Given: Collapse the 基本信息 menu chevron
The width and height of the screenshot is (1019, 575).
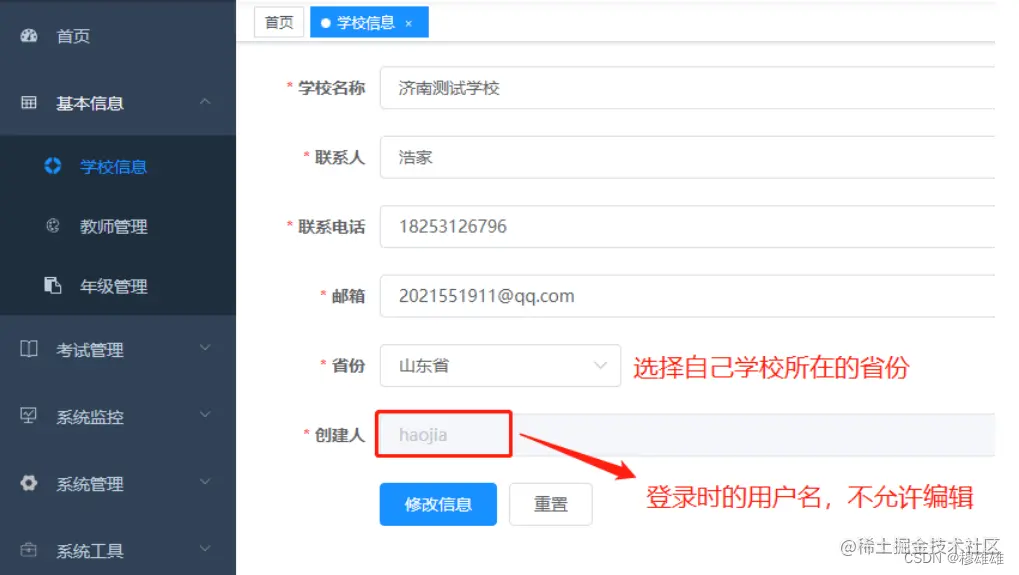Looking at the screenshot, I should click(205, 102).
